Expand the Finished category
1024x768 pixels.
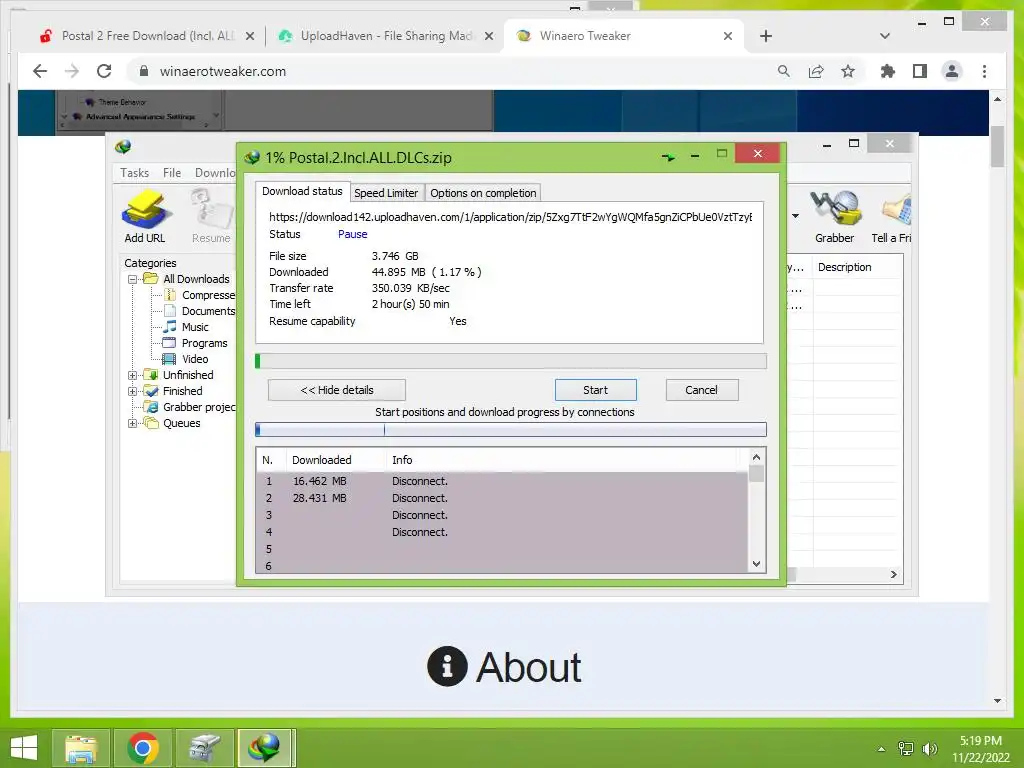pyautogui.click(x=132, y=391)
